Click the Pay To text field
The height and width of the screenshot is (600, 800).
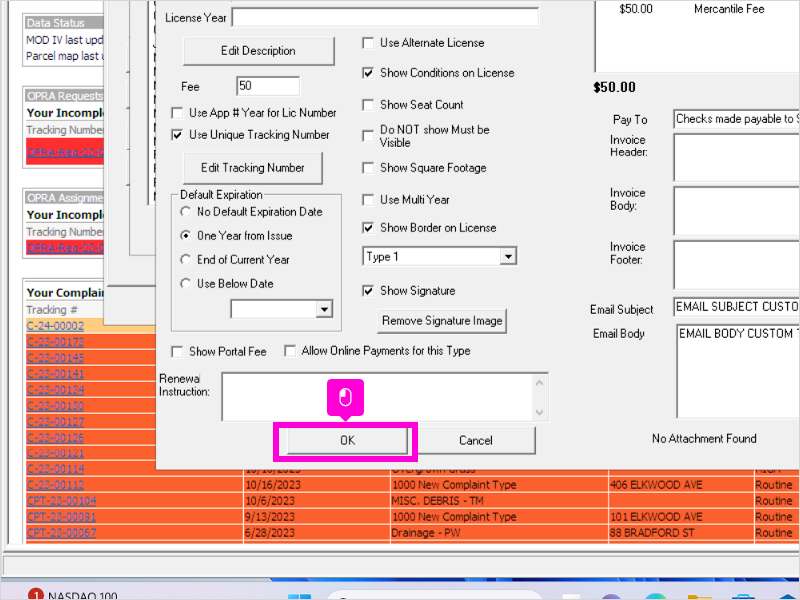736,119
